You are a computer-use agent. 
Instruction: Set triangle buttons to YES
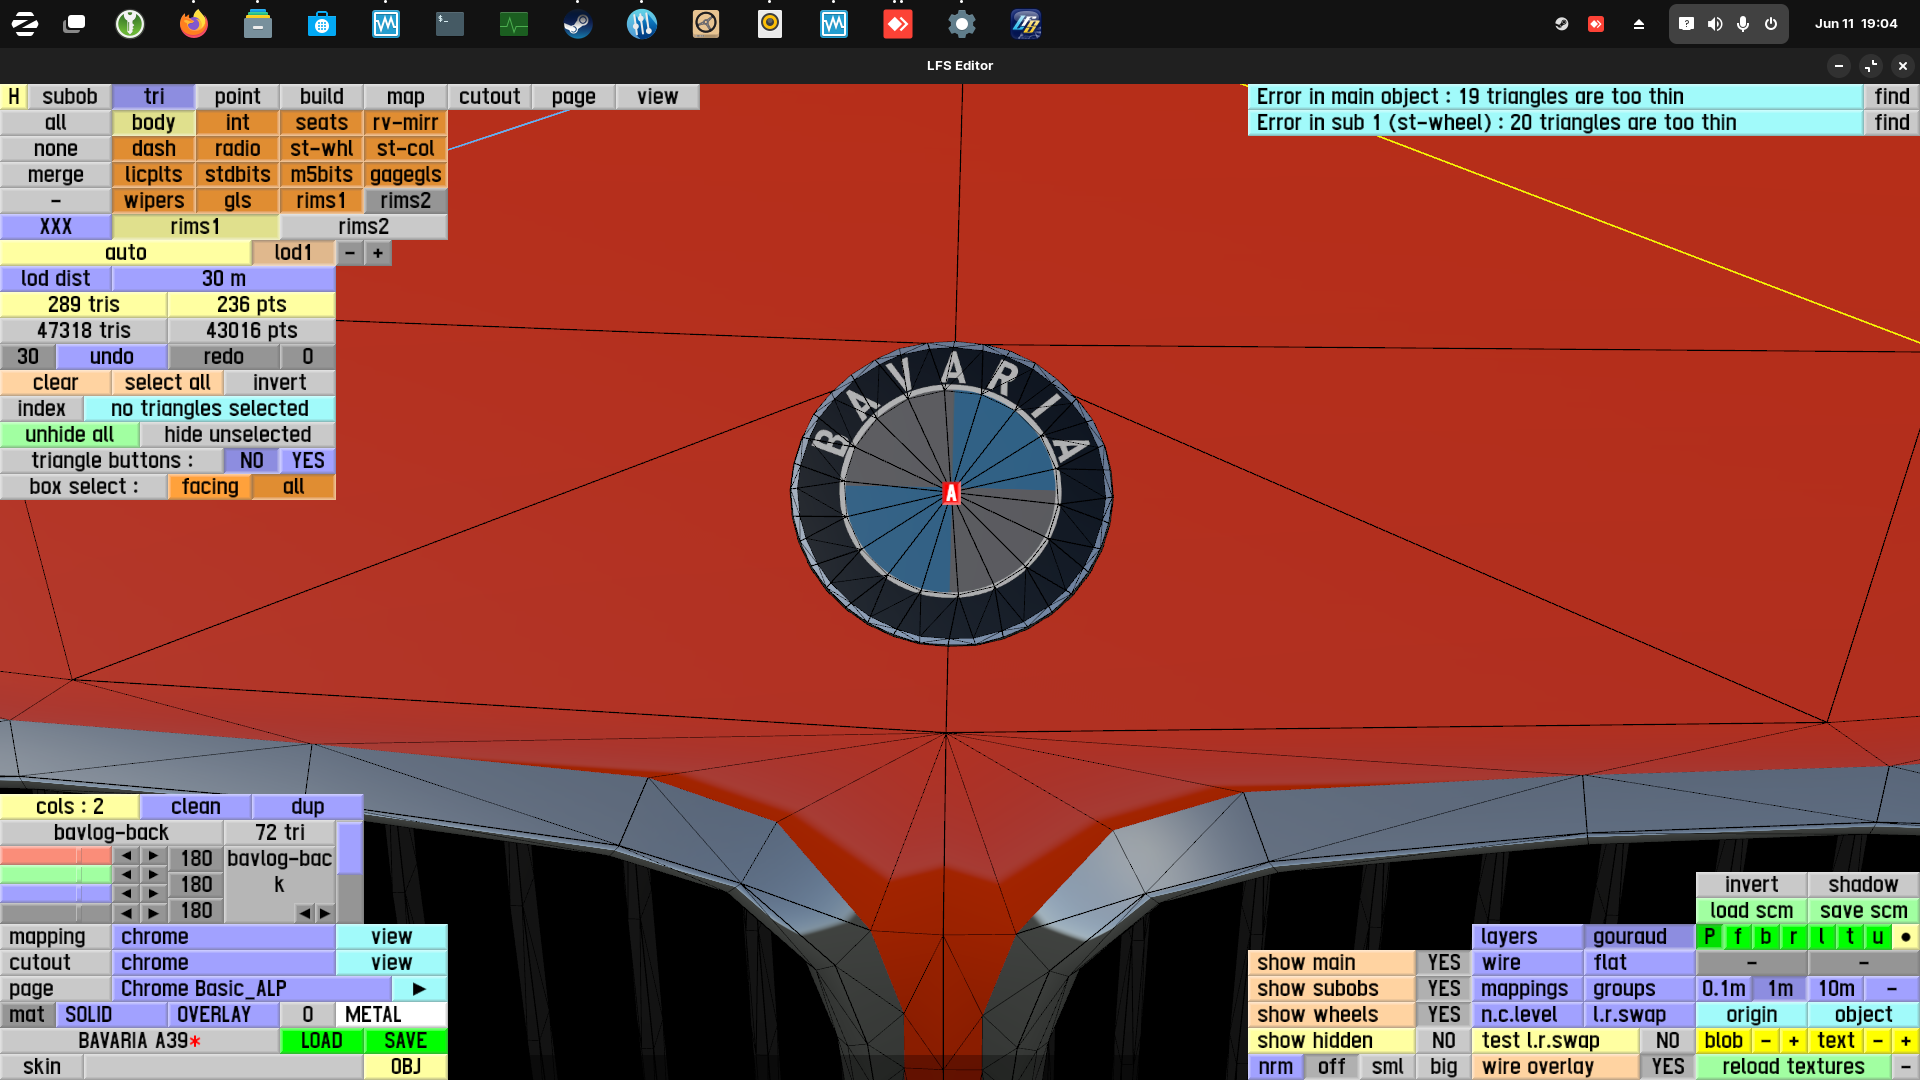[307, 460]
